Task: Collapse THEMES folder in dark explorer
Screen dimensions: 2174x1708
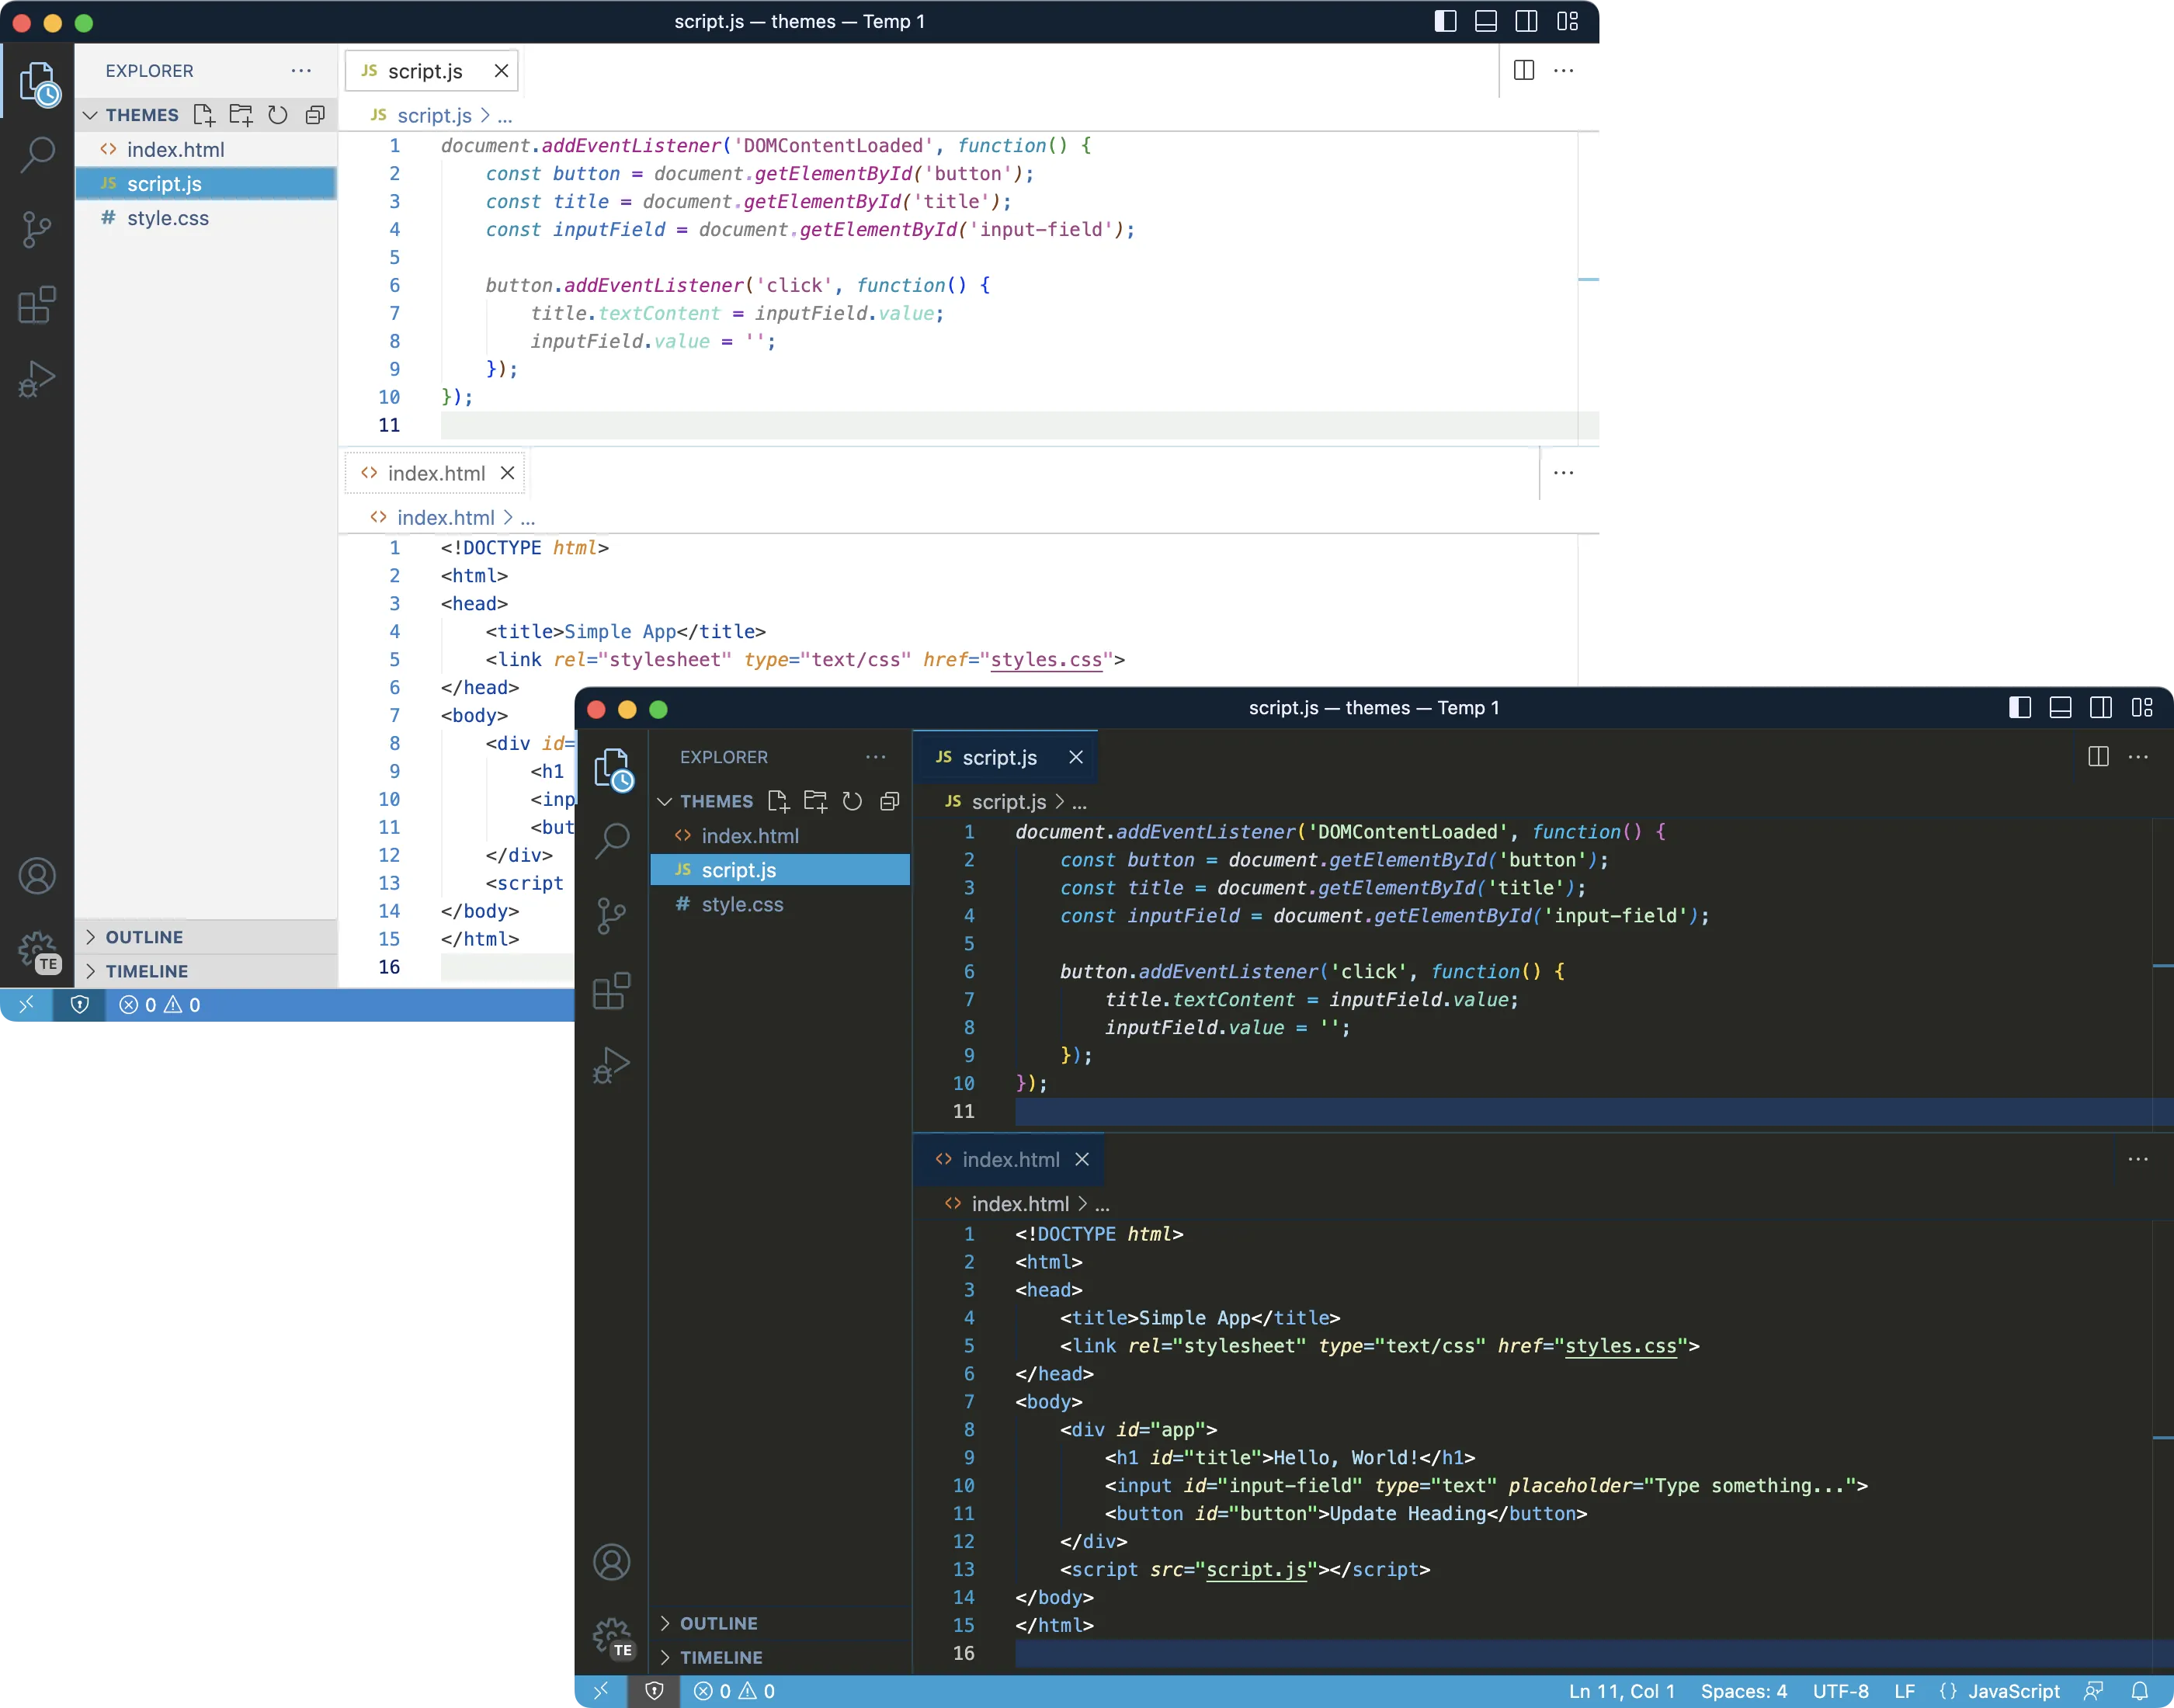Action: point(716,801)
